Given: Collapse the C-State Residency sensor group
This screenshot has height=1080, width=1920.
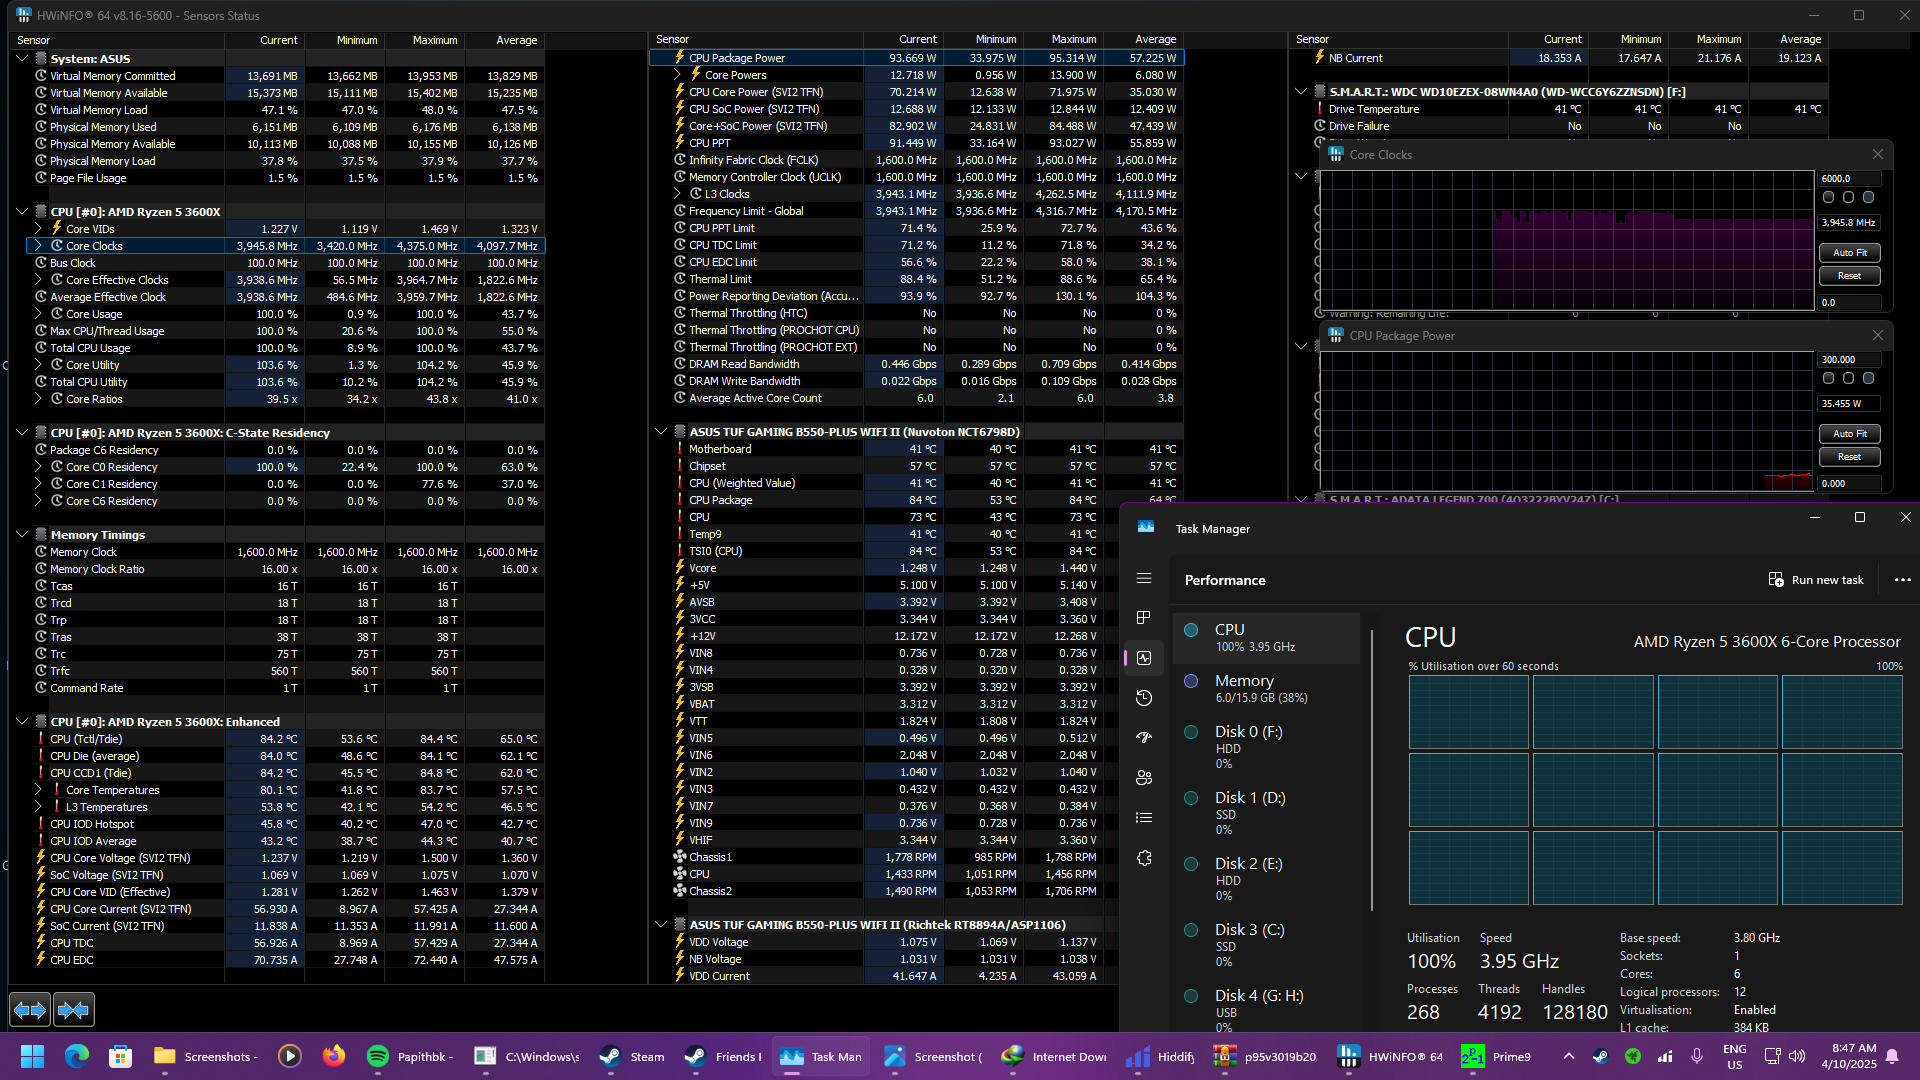Looking at the screenshot, I should point(22,433).
